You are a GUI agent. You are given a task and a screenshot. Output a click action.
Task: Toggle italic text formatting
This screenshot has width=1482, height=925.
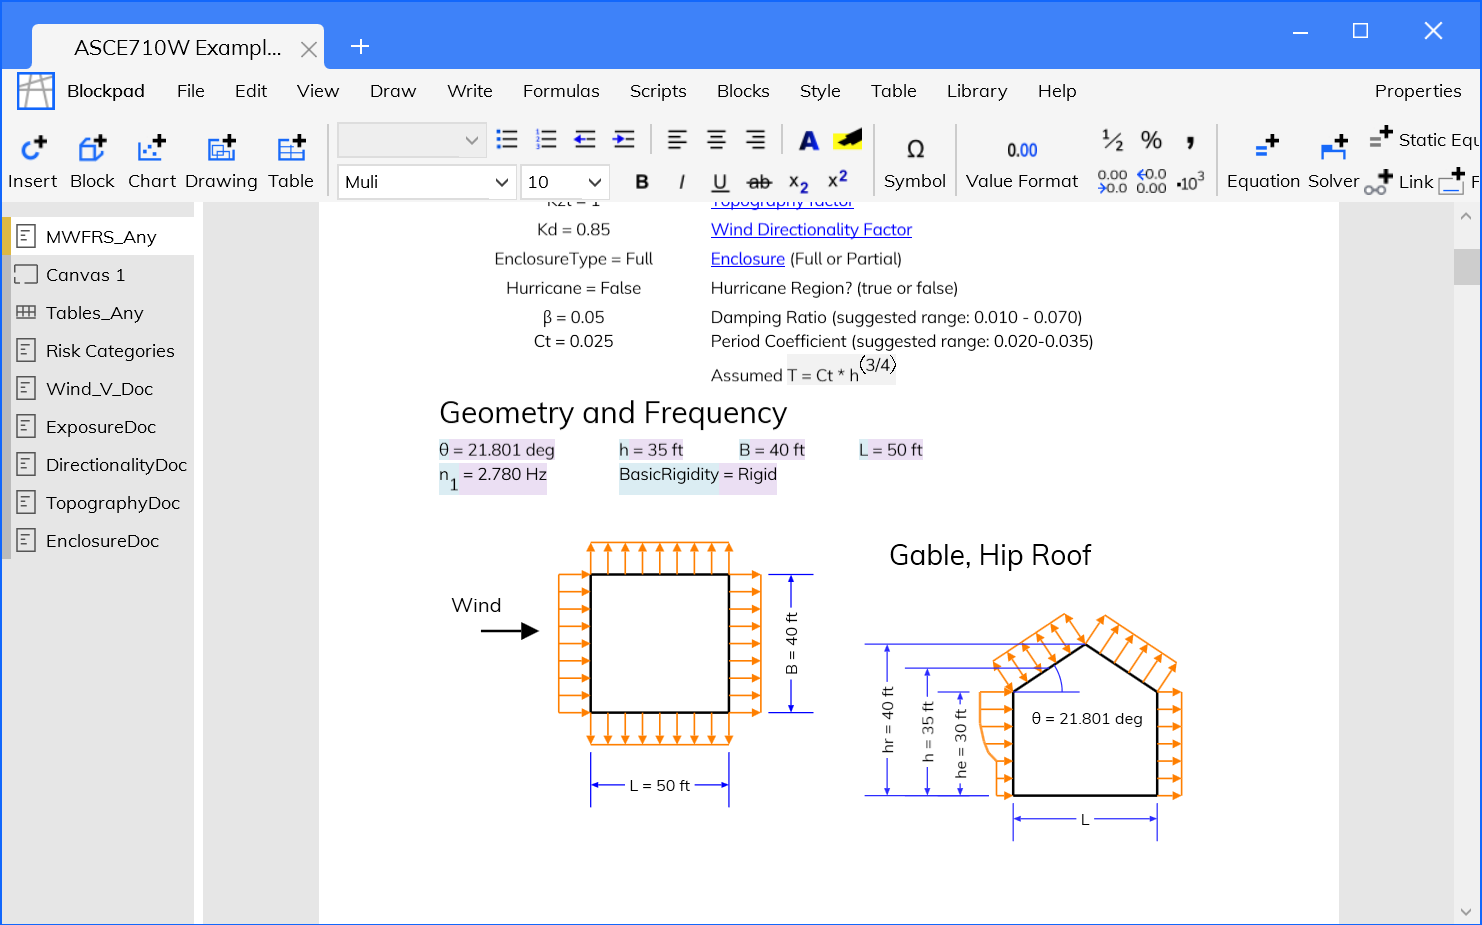tap(681, 182)
